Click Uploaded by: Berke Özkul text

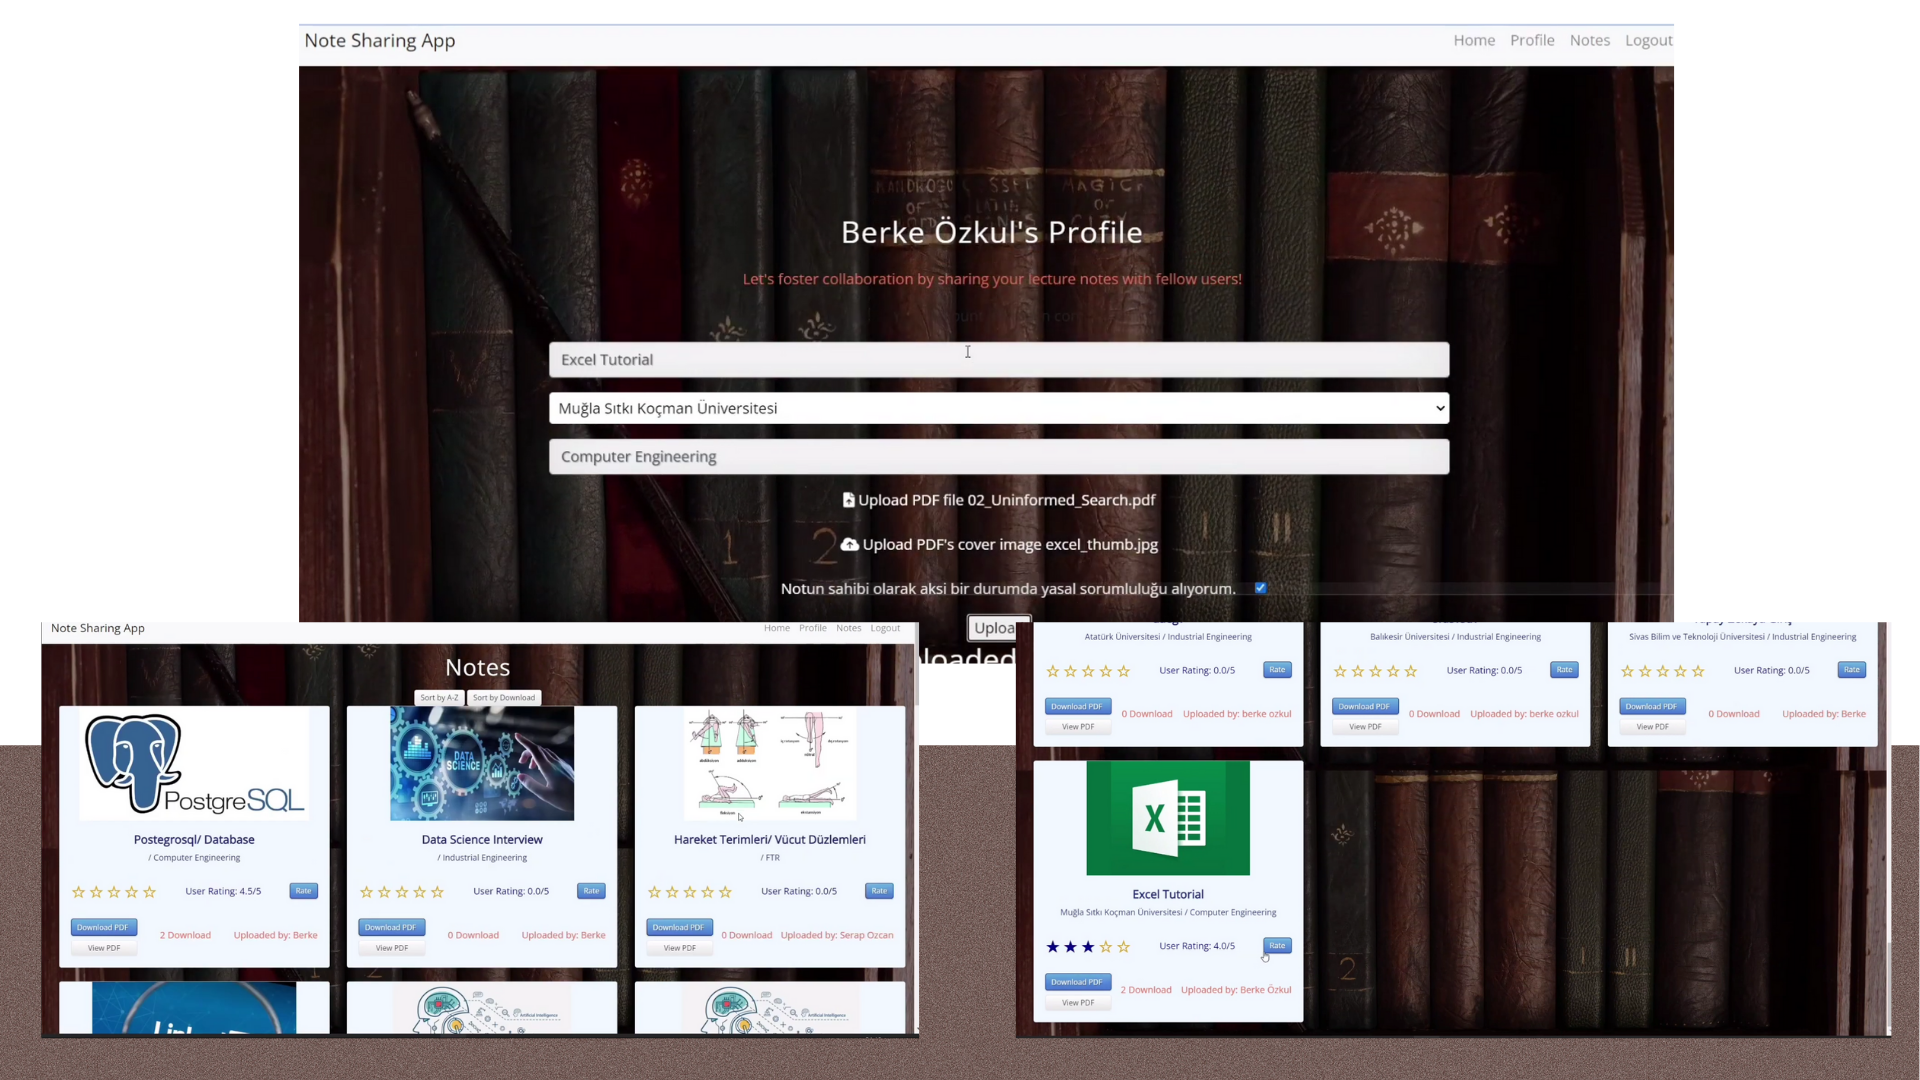(x=1236, y=990)
